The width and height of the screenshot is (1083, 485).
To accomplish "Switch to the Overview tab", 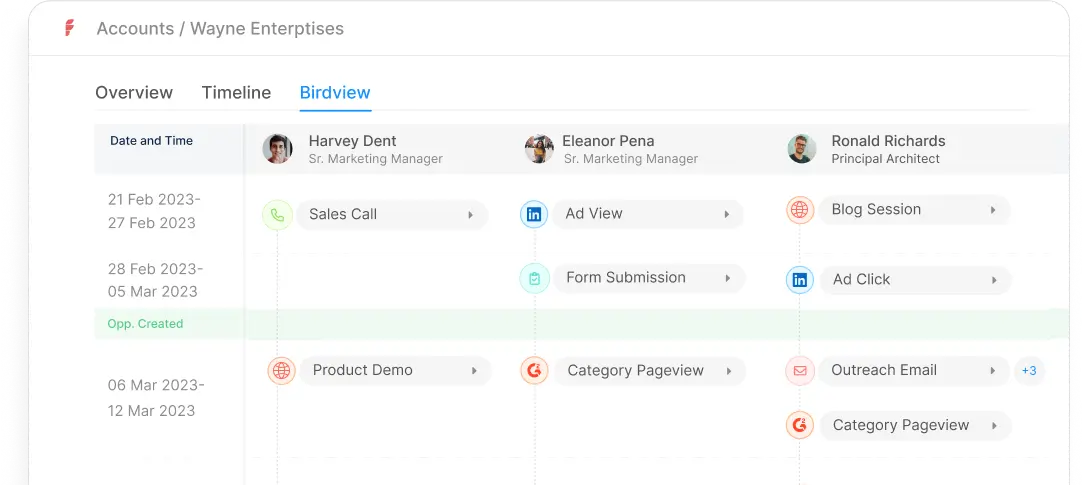I will coord(134,93).
